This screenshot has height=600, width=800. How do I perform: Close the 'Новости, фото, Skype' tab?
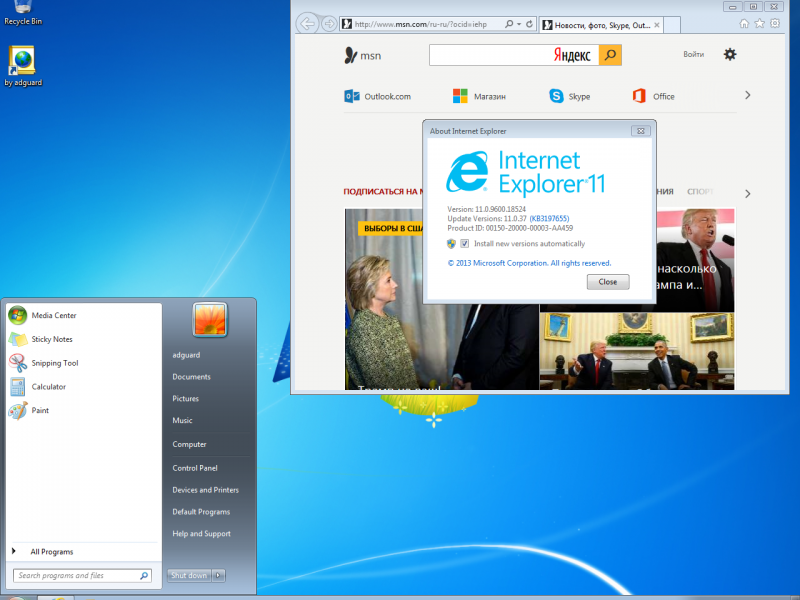tap(657, 25)
